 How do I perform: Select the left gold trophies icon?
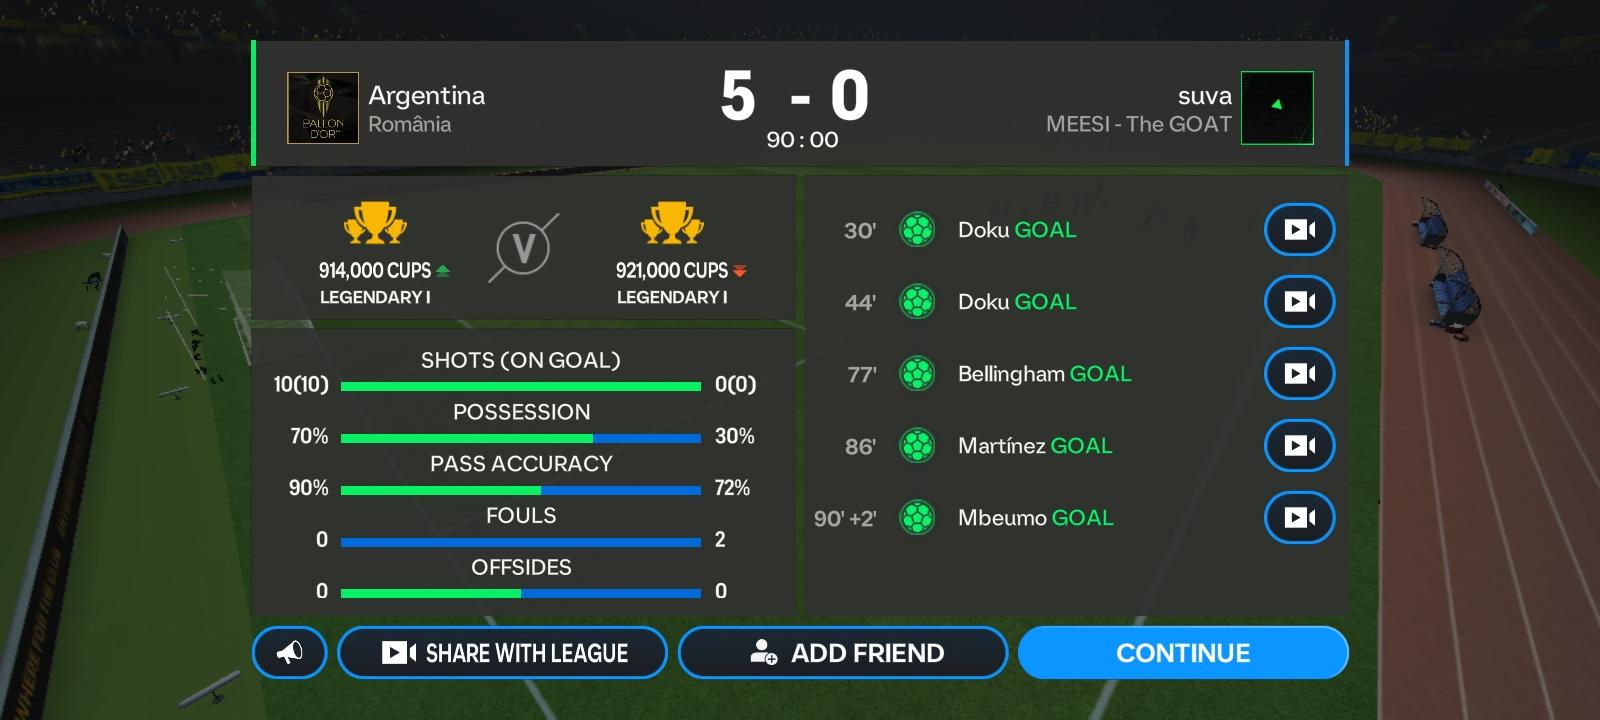coord(375,224)
